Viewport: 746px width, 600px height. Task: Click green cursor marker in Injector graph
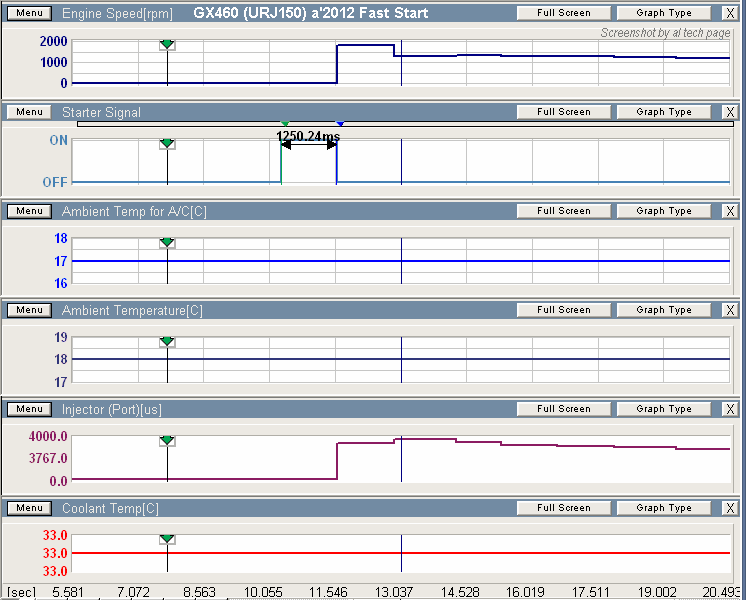[167, 441]
